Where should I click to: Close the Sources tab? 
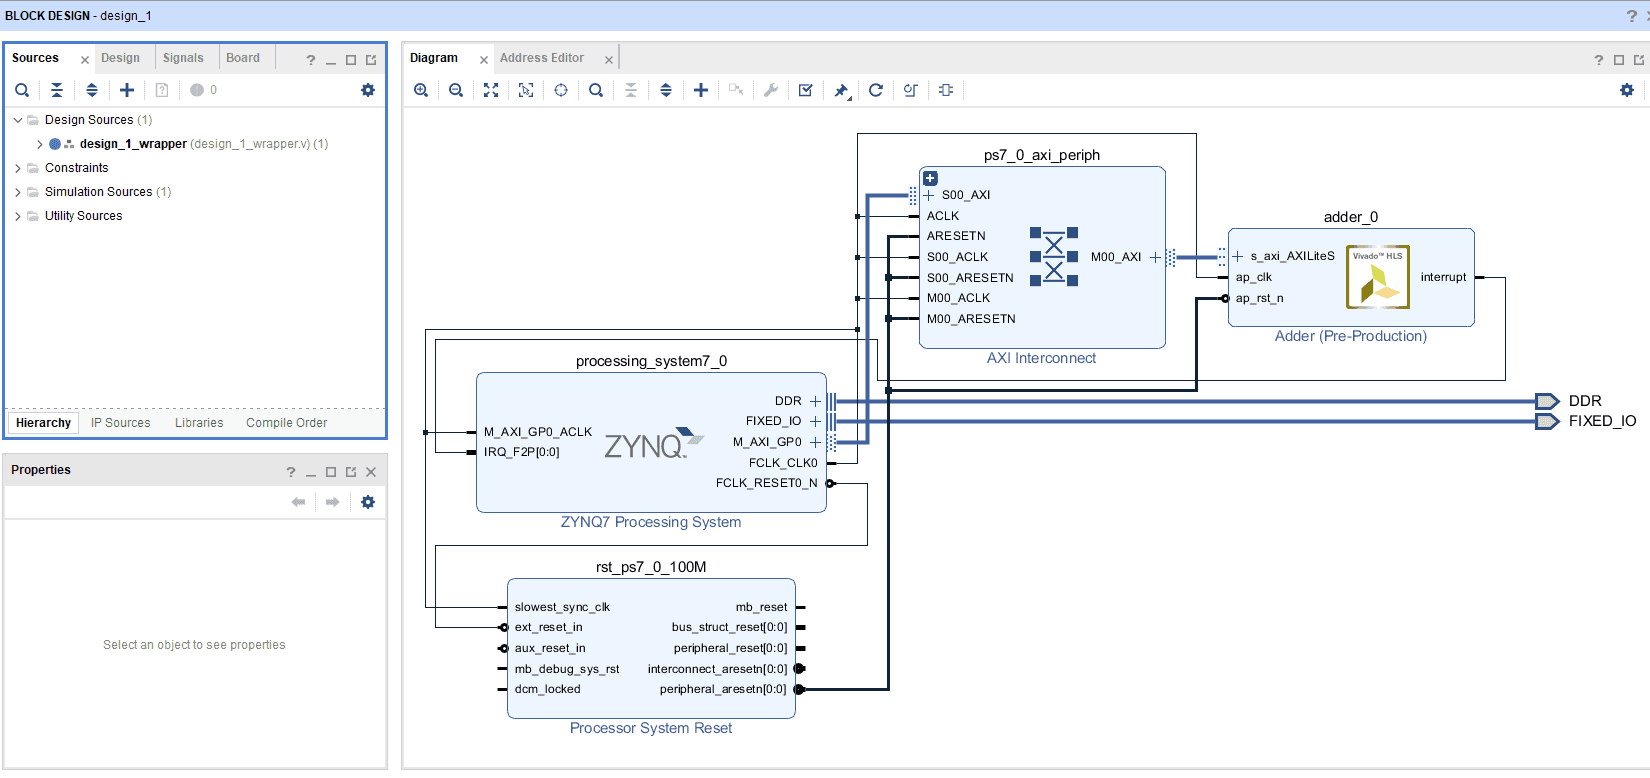[x=85, y=60]
